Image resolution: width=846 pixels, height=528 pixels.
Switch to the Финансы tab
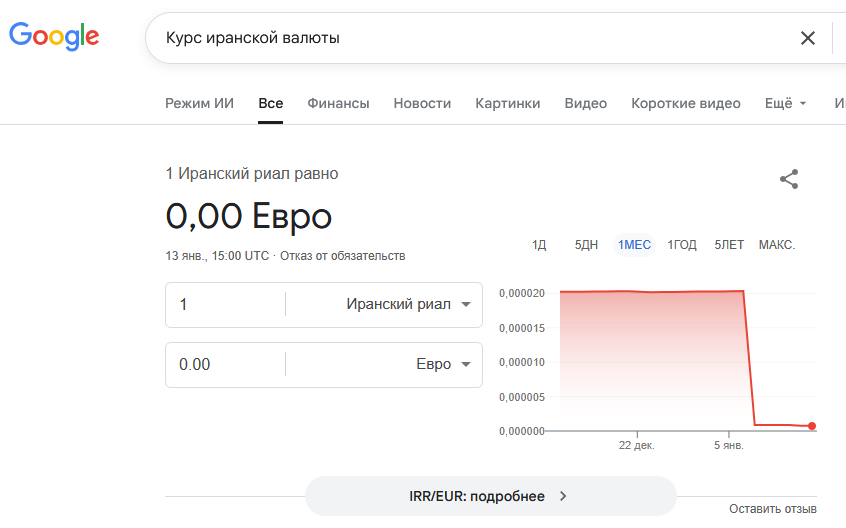pyautogui.click(x=338, y=103)
